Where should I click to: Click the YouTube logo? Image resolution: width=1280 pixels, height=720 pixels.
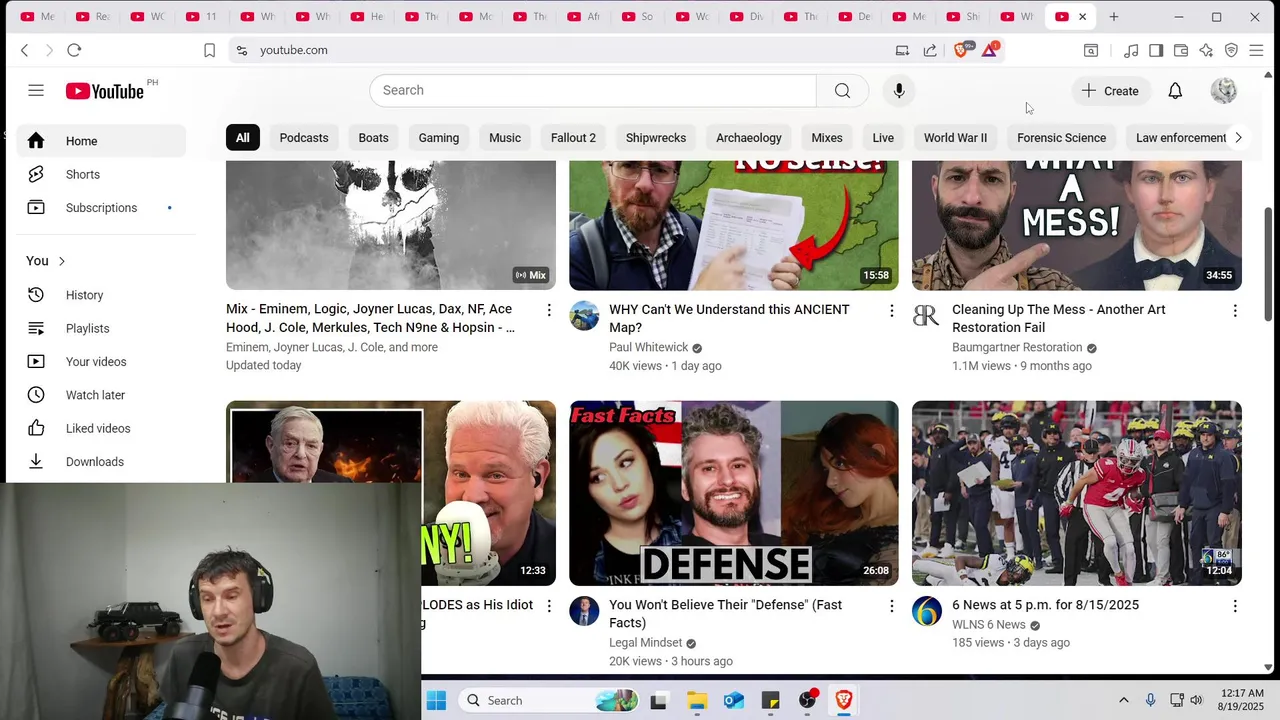coord(105,91)
